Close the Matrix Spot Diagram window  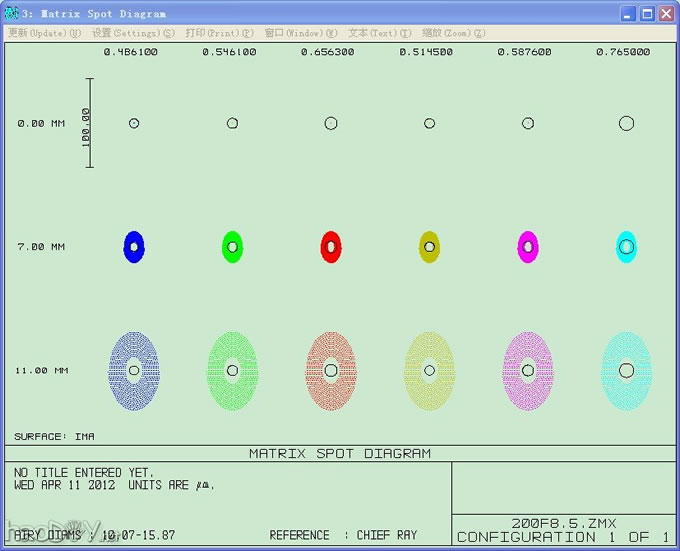tap(665, 14)
